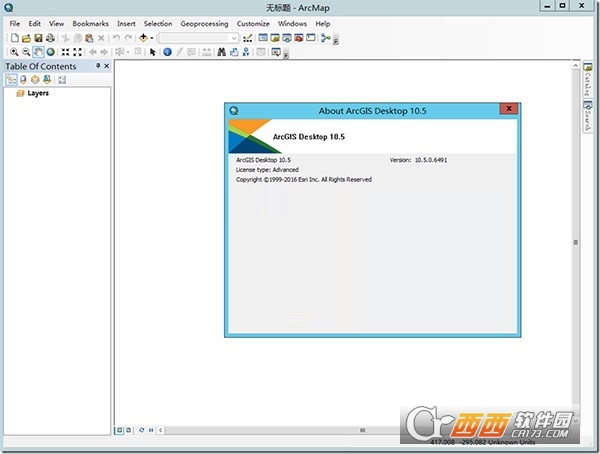600x454 pixels.
Task: Click License type: Advanced text
Action: [267, 170]
